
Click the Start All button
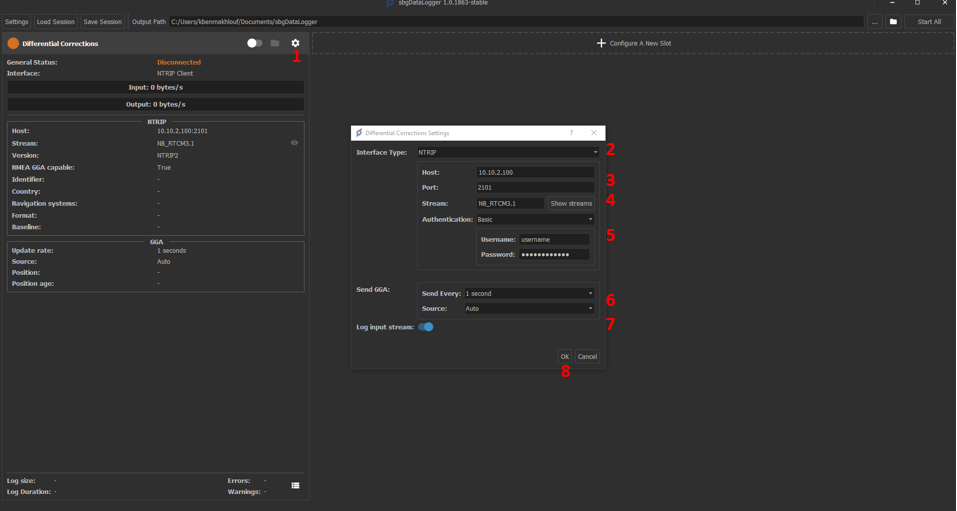(929, 21)
